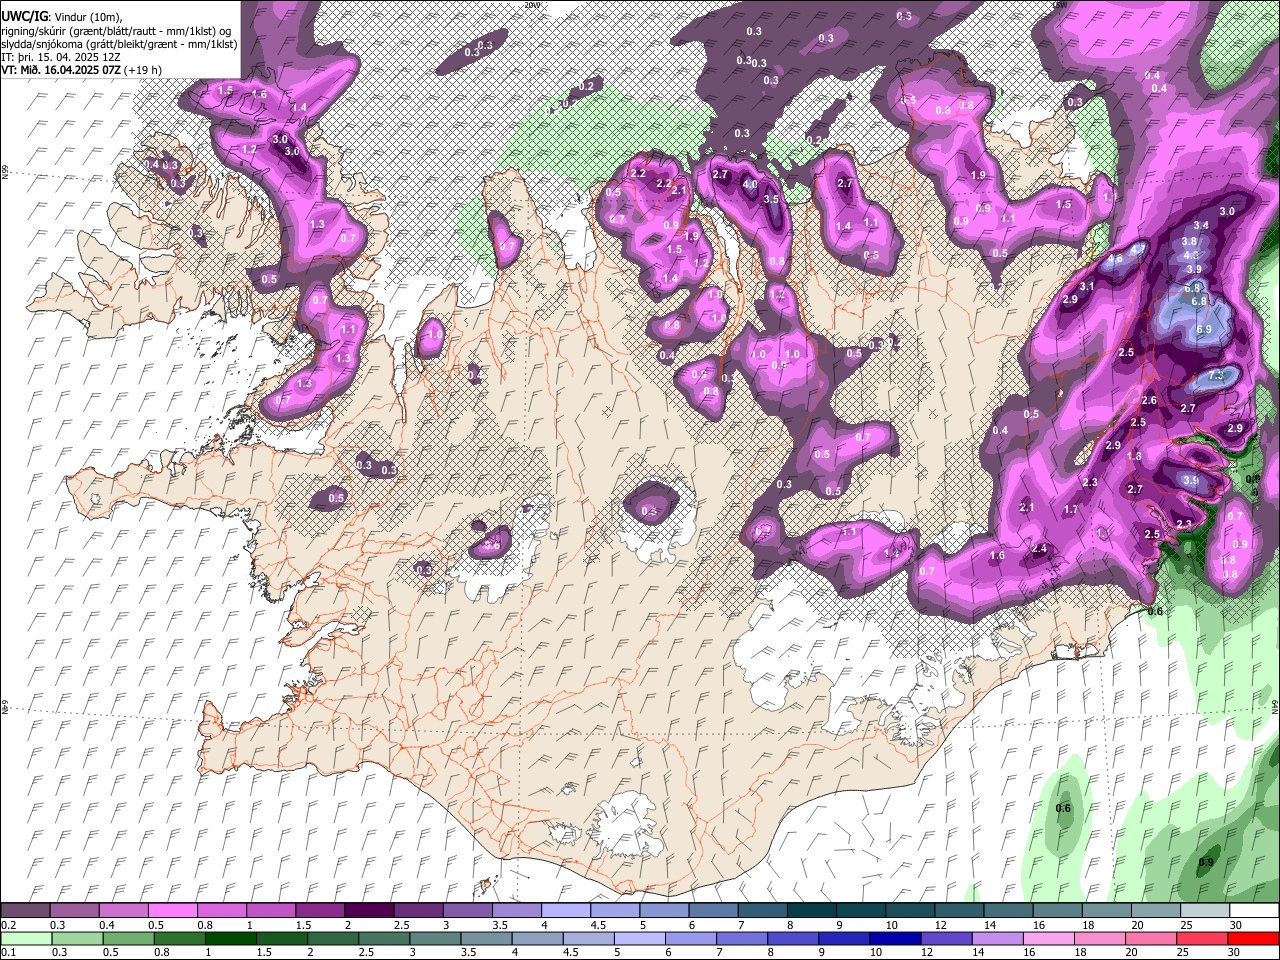The height and width of the screenshot is (960, 1280).
Task: Click the '2.4' precipitation value on map
Action: point(1039,549)
